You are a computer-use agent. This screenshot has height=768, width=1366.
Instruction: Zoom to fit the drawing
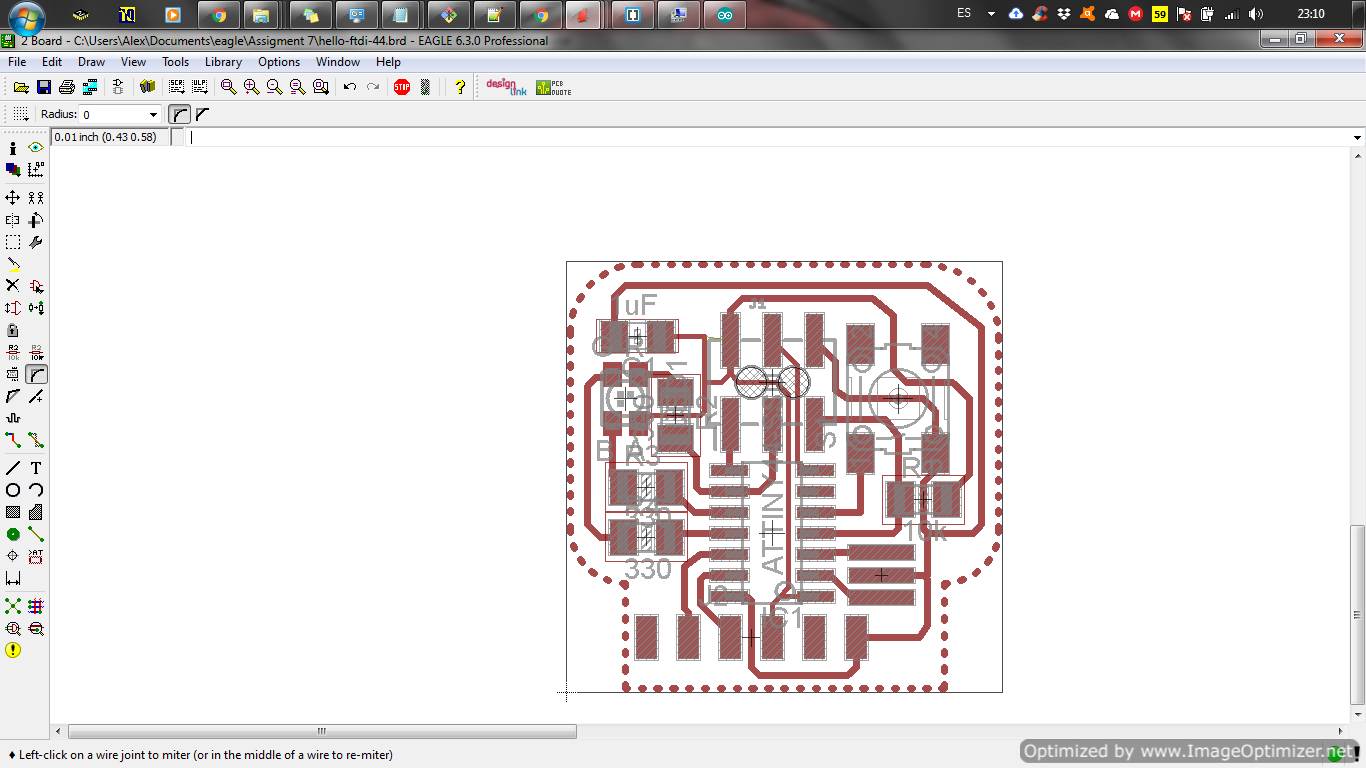pyautogui.click(x=229, y=87)
